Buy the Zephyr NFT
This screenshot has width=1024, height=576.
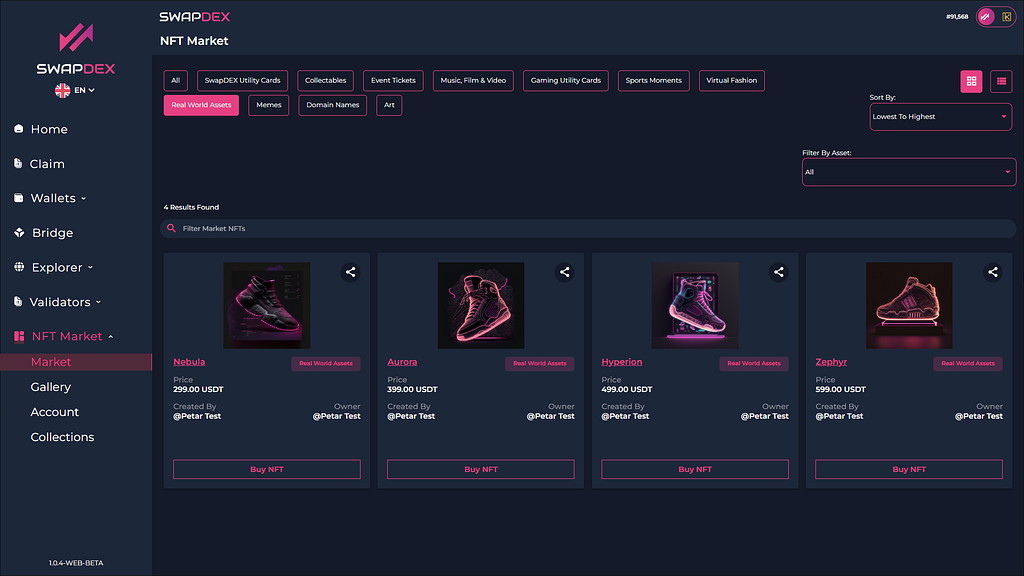tap(909, 469)
